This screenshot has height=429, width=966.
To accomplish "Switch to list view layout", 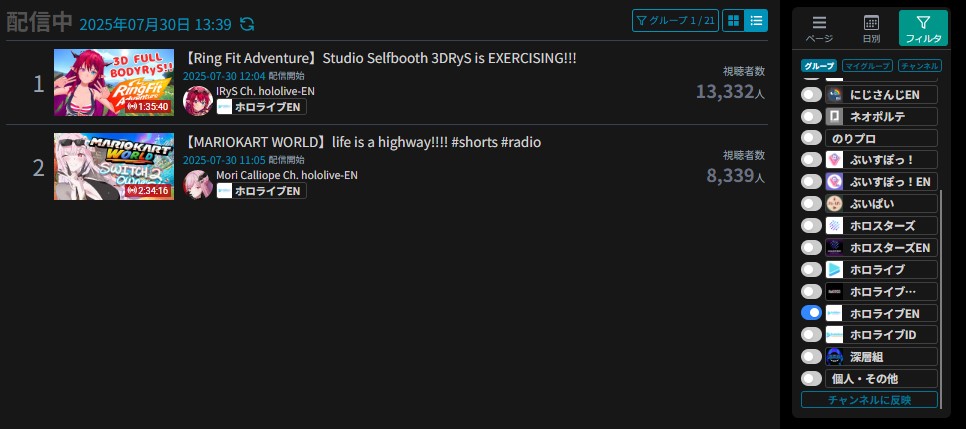I will click(x=757, y=20).
